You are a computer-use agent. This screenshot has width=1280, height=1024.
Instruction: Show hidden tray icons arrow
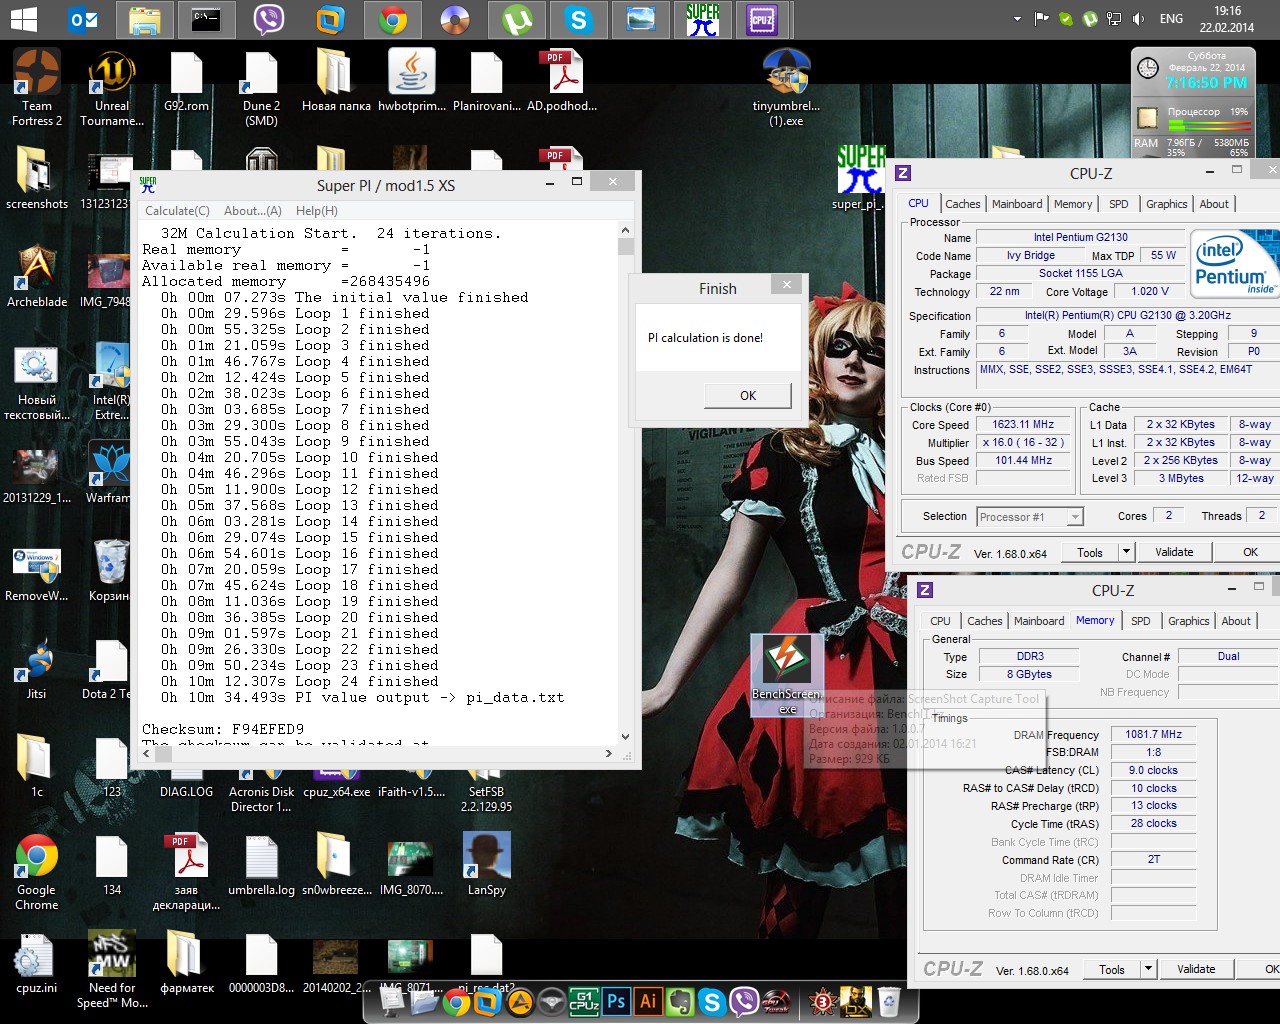click(1018, 19)
